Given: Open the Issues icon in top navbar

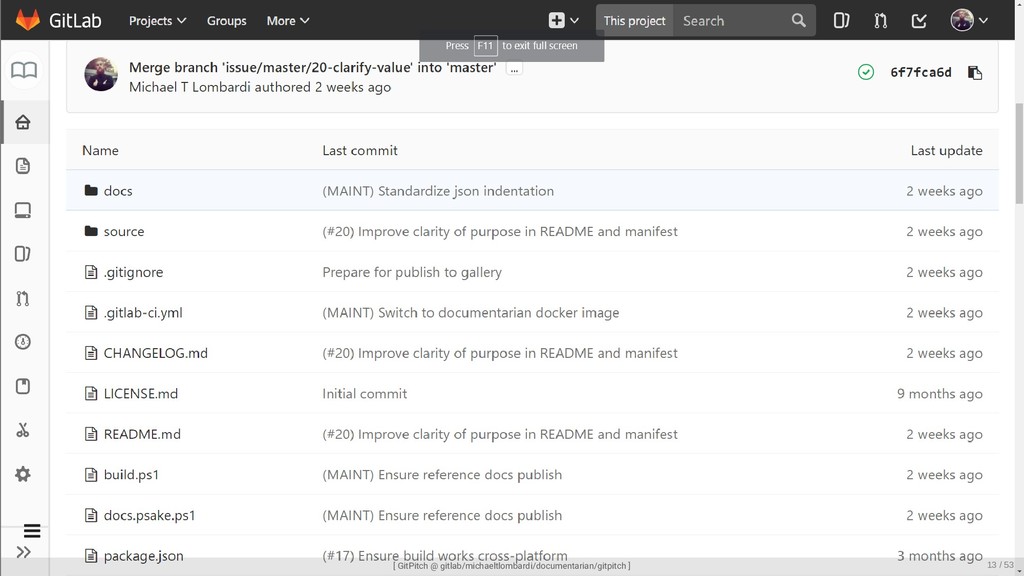Looking at the screenshot, I should click(841, 20).
